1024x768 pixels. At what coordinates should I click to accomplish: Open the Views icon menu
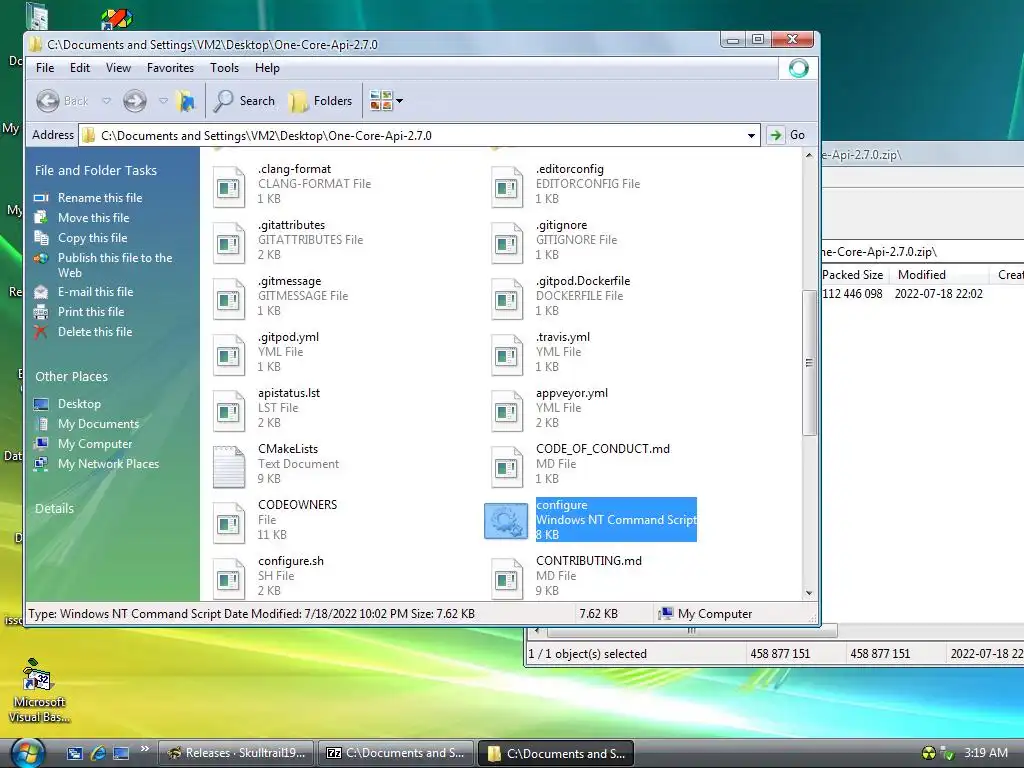click(381, 101)
